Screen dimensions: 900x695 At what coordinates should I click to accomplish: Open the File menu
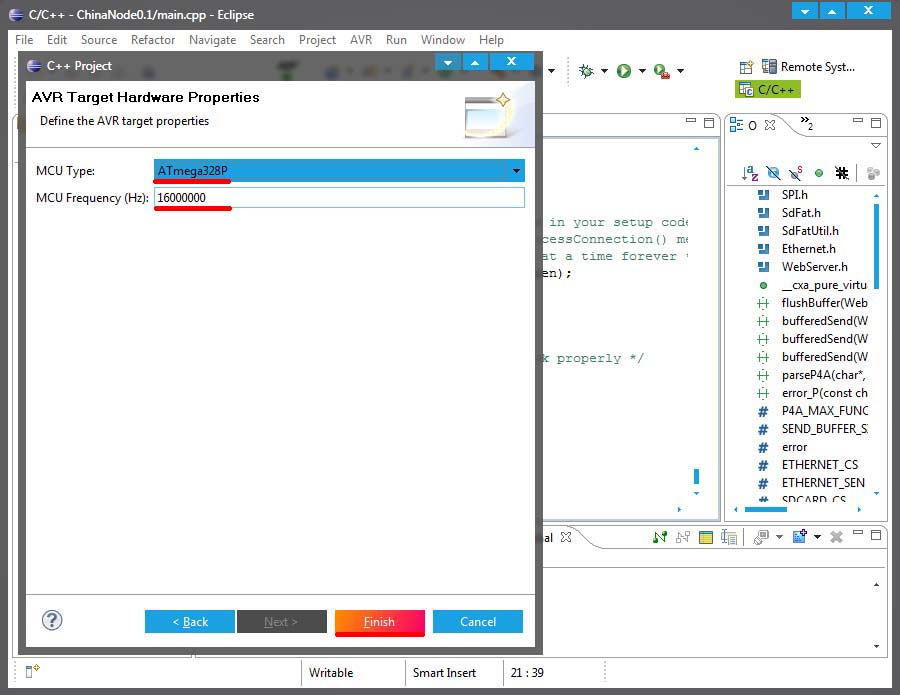coord(24,40)
